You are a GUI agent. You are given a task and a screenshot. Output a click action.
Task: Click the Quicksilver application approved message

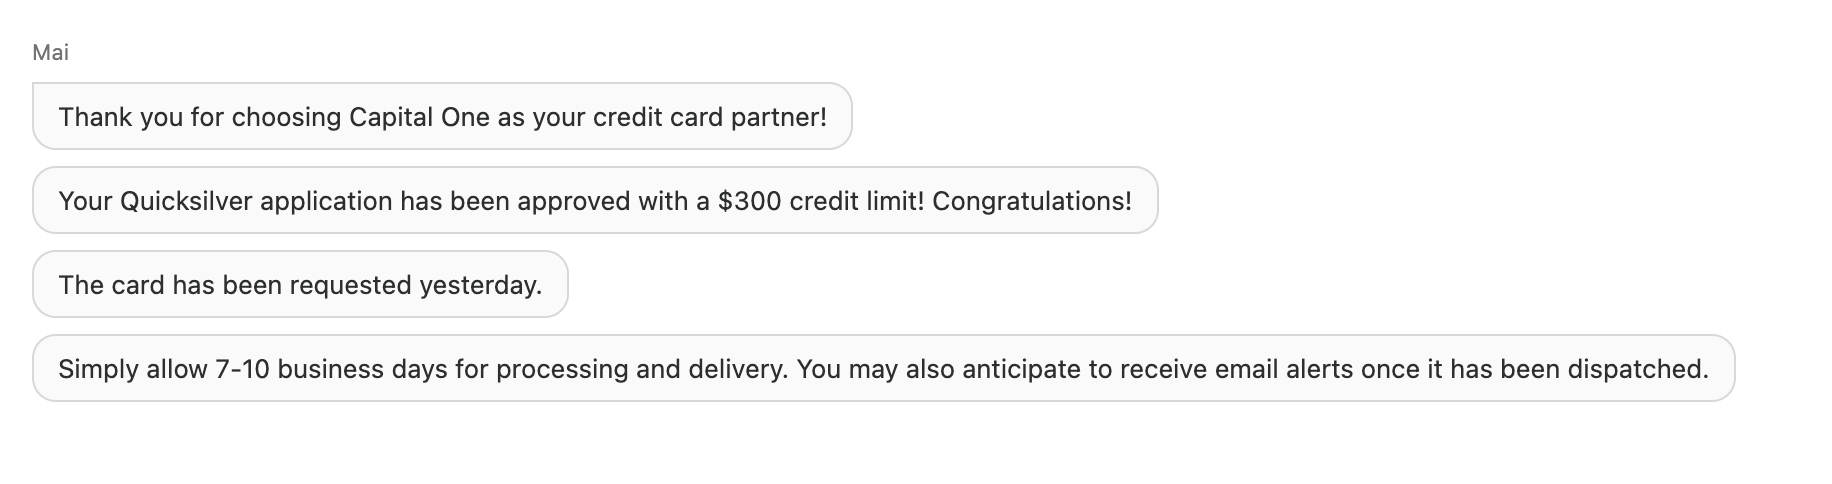[595, 200]
